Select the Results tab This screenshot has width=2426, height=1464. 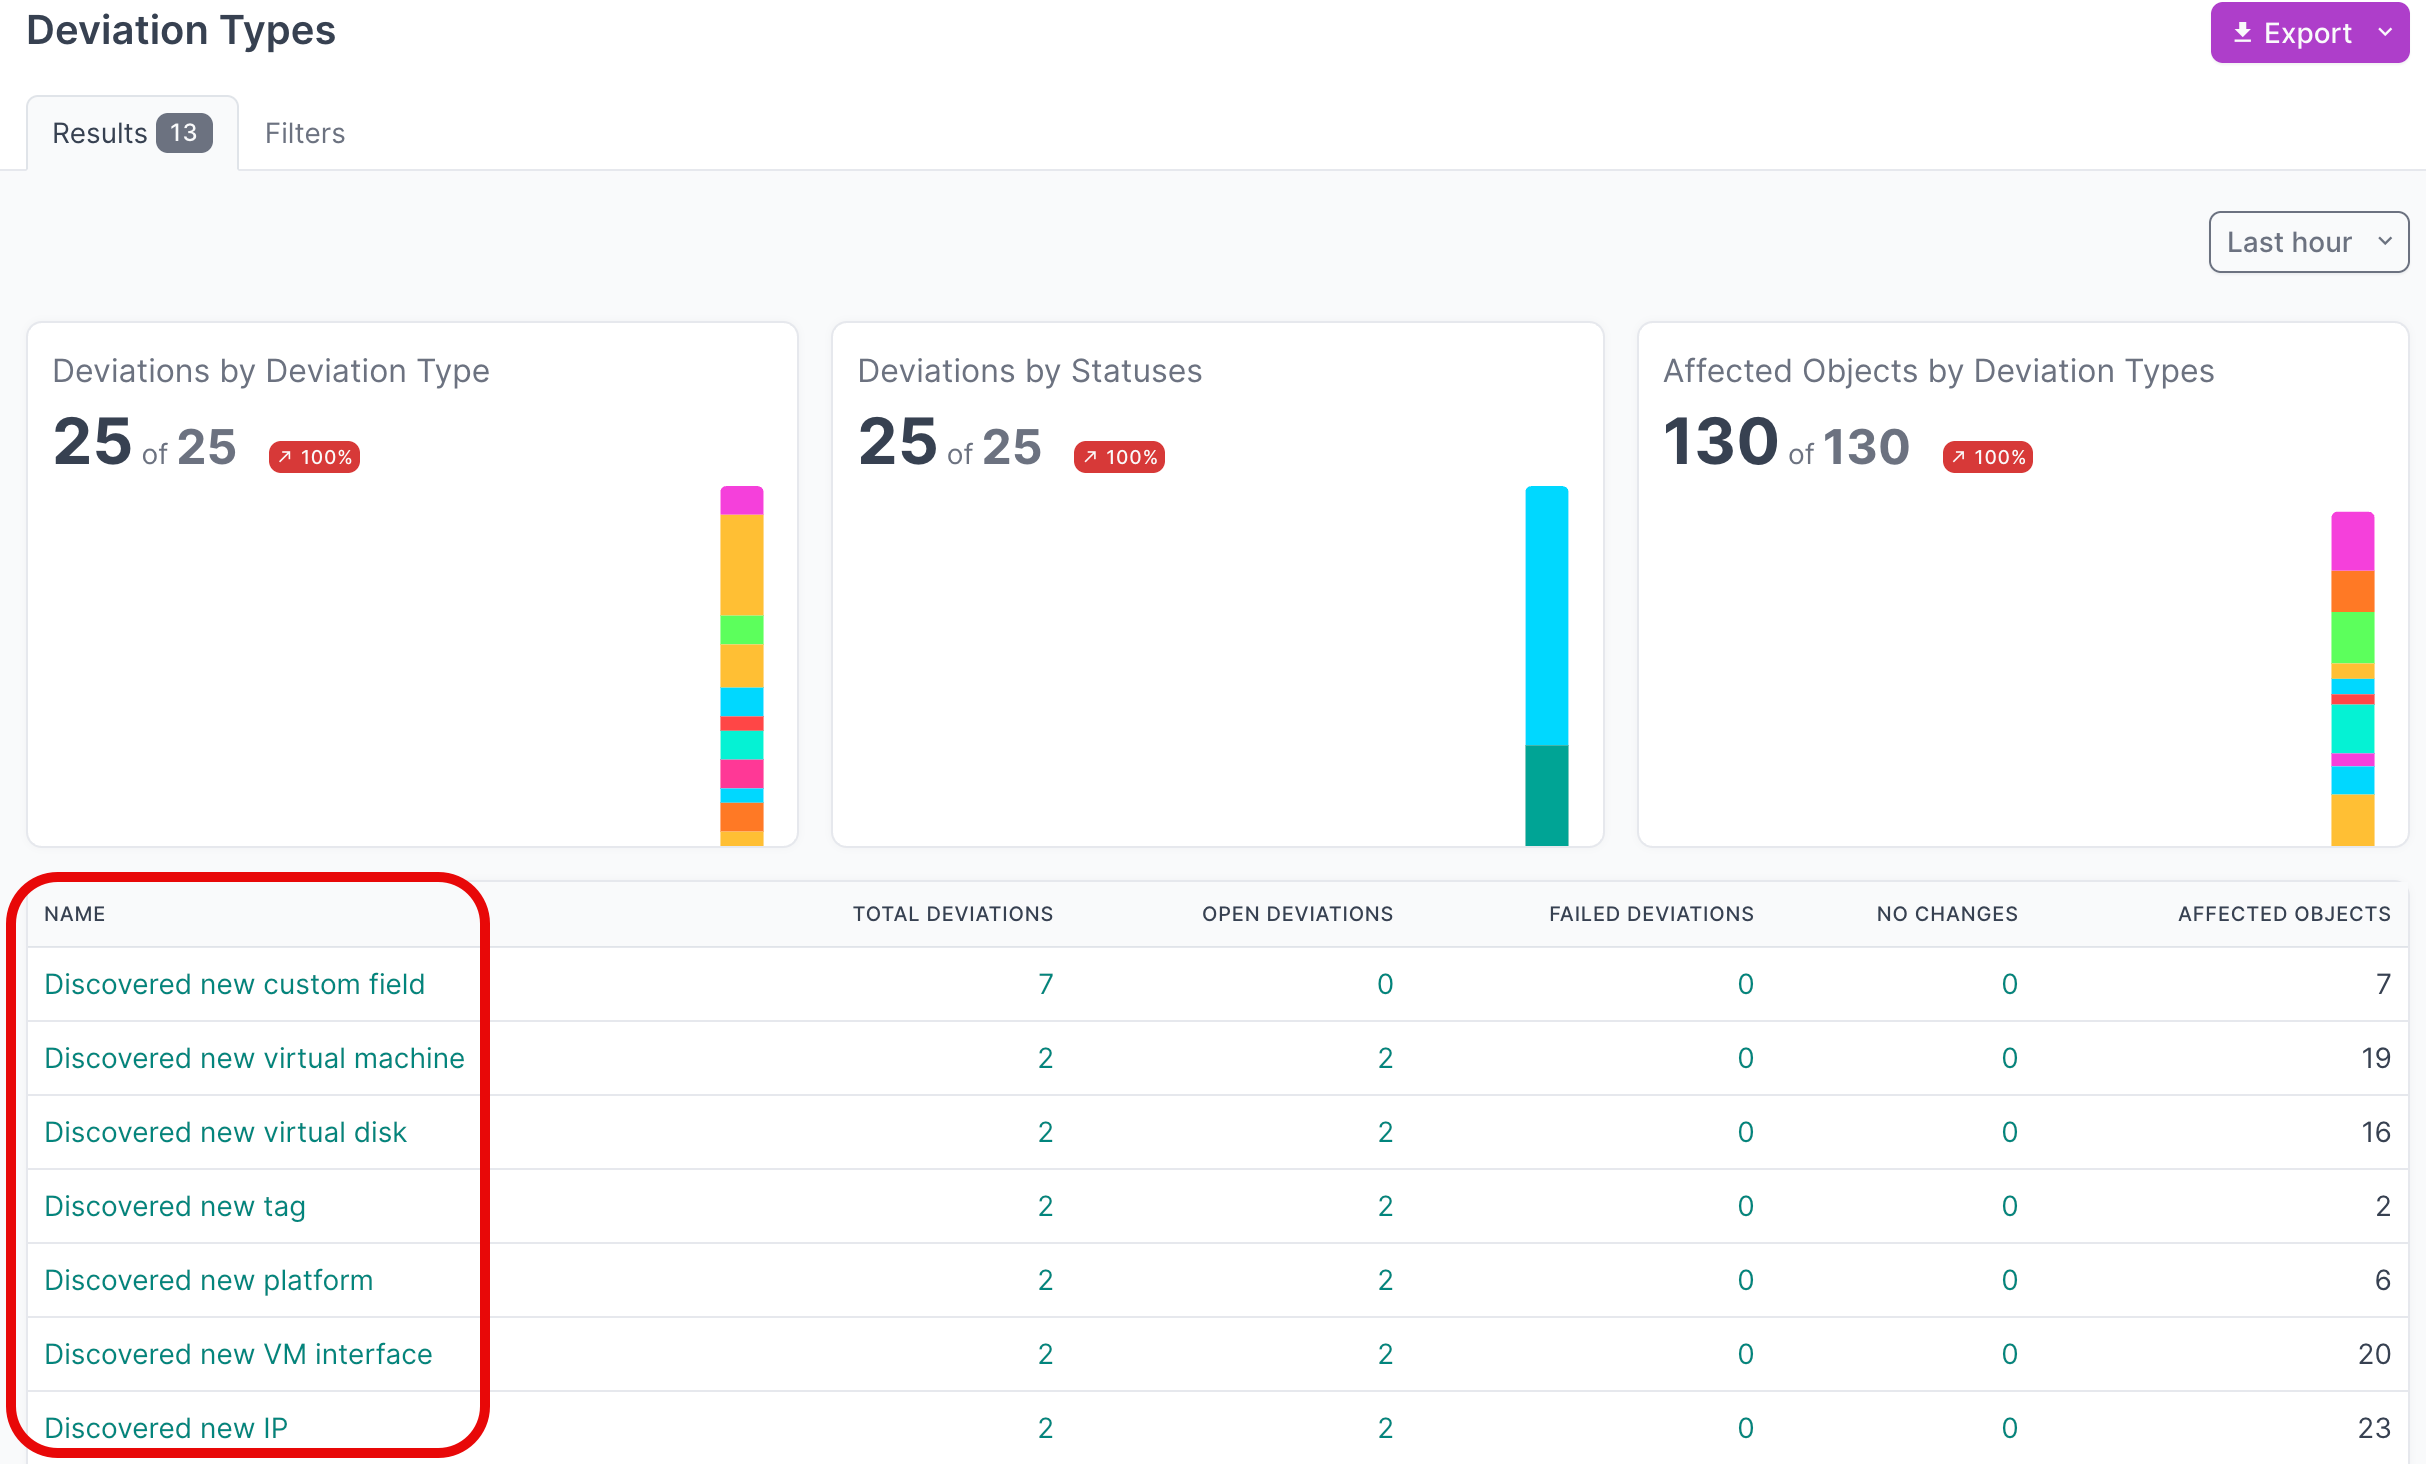click(x=100, y=133)
